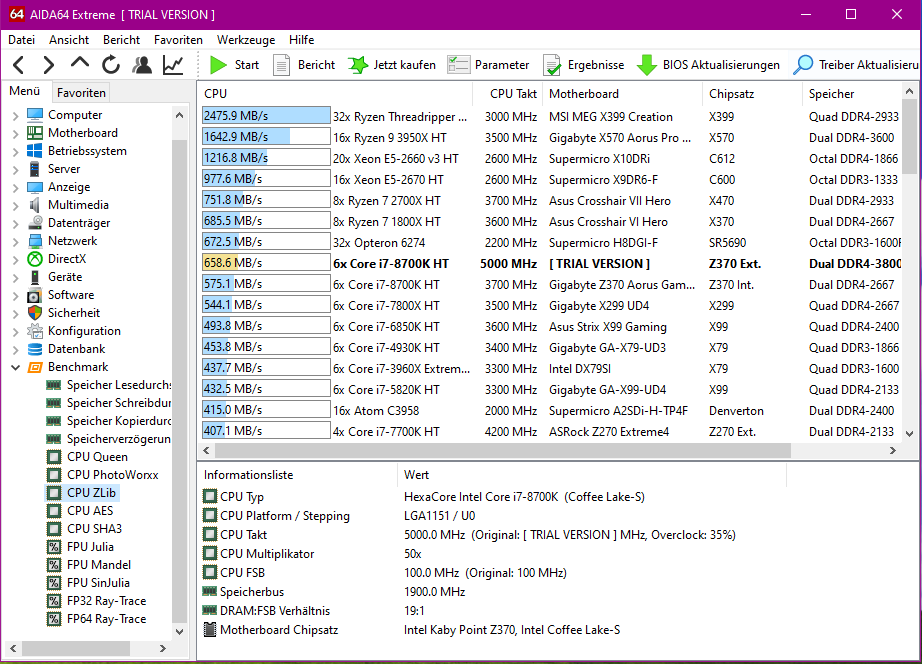Screen dimensions: 922x664
Task: Select the Konfiguration gear icon
Action: (35, 331)
